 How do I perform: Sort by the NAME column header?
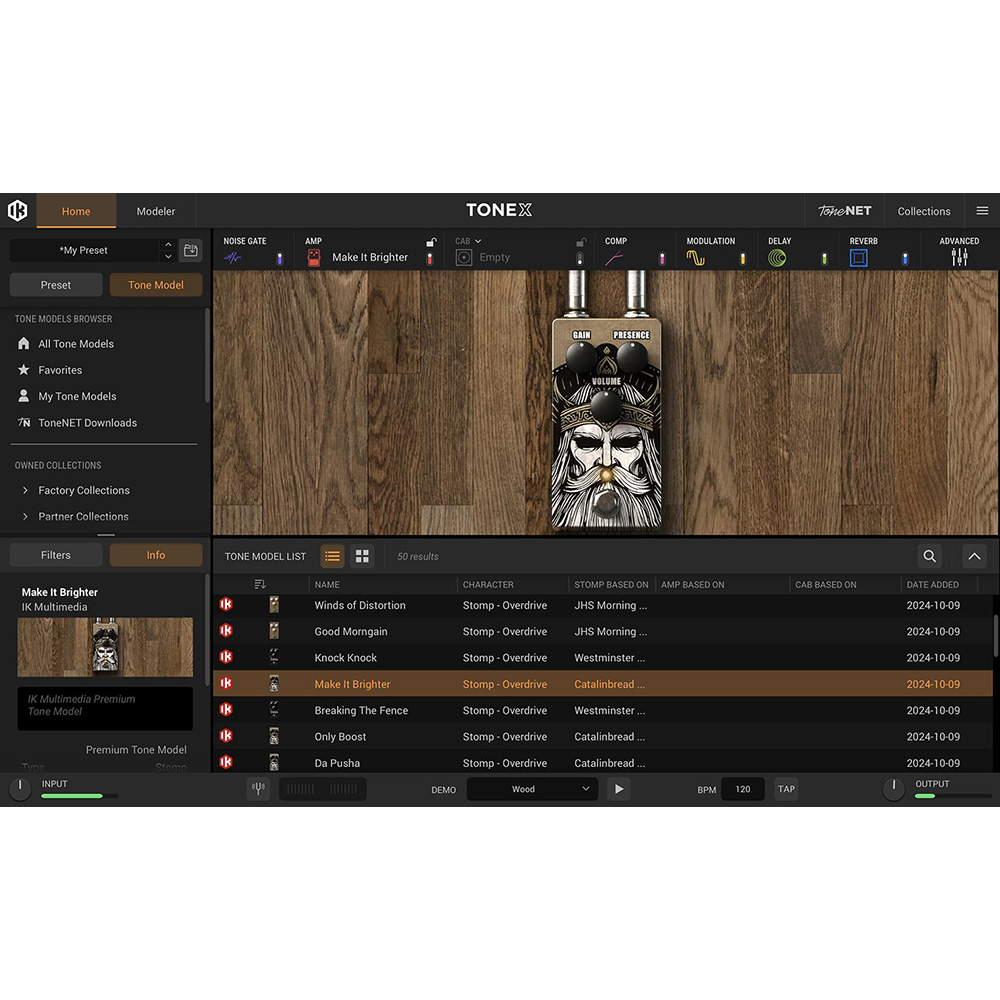pos(327,584)
